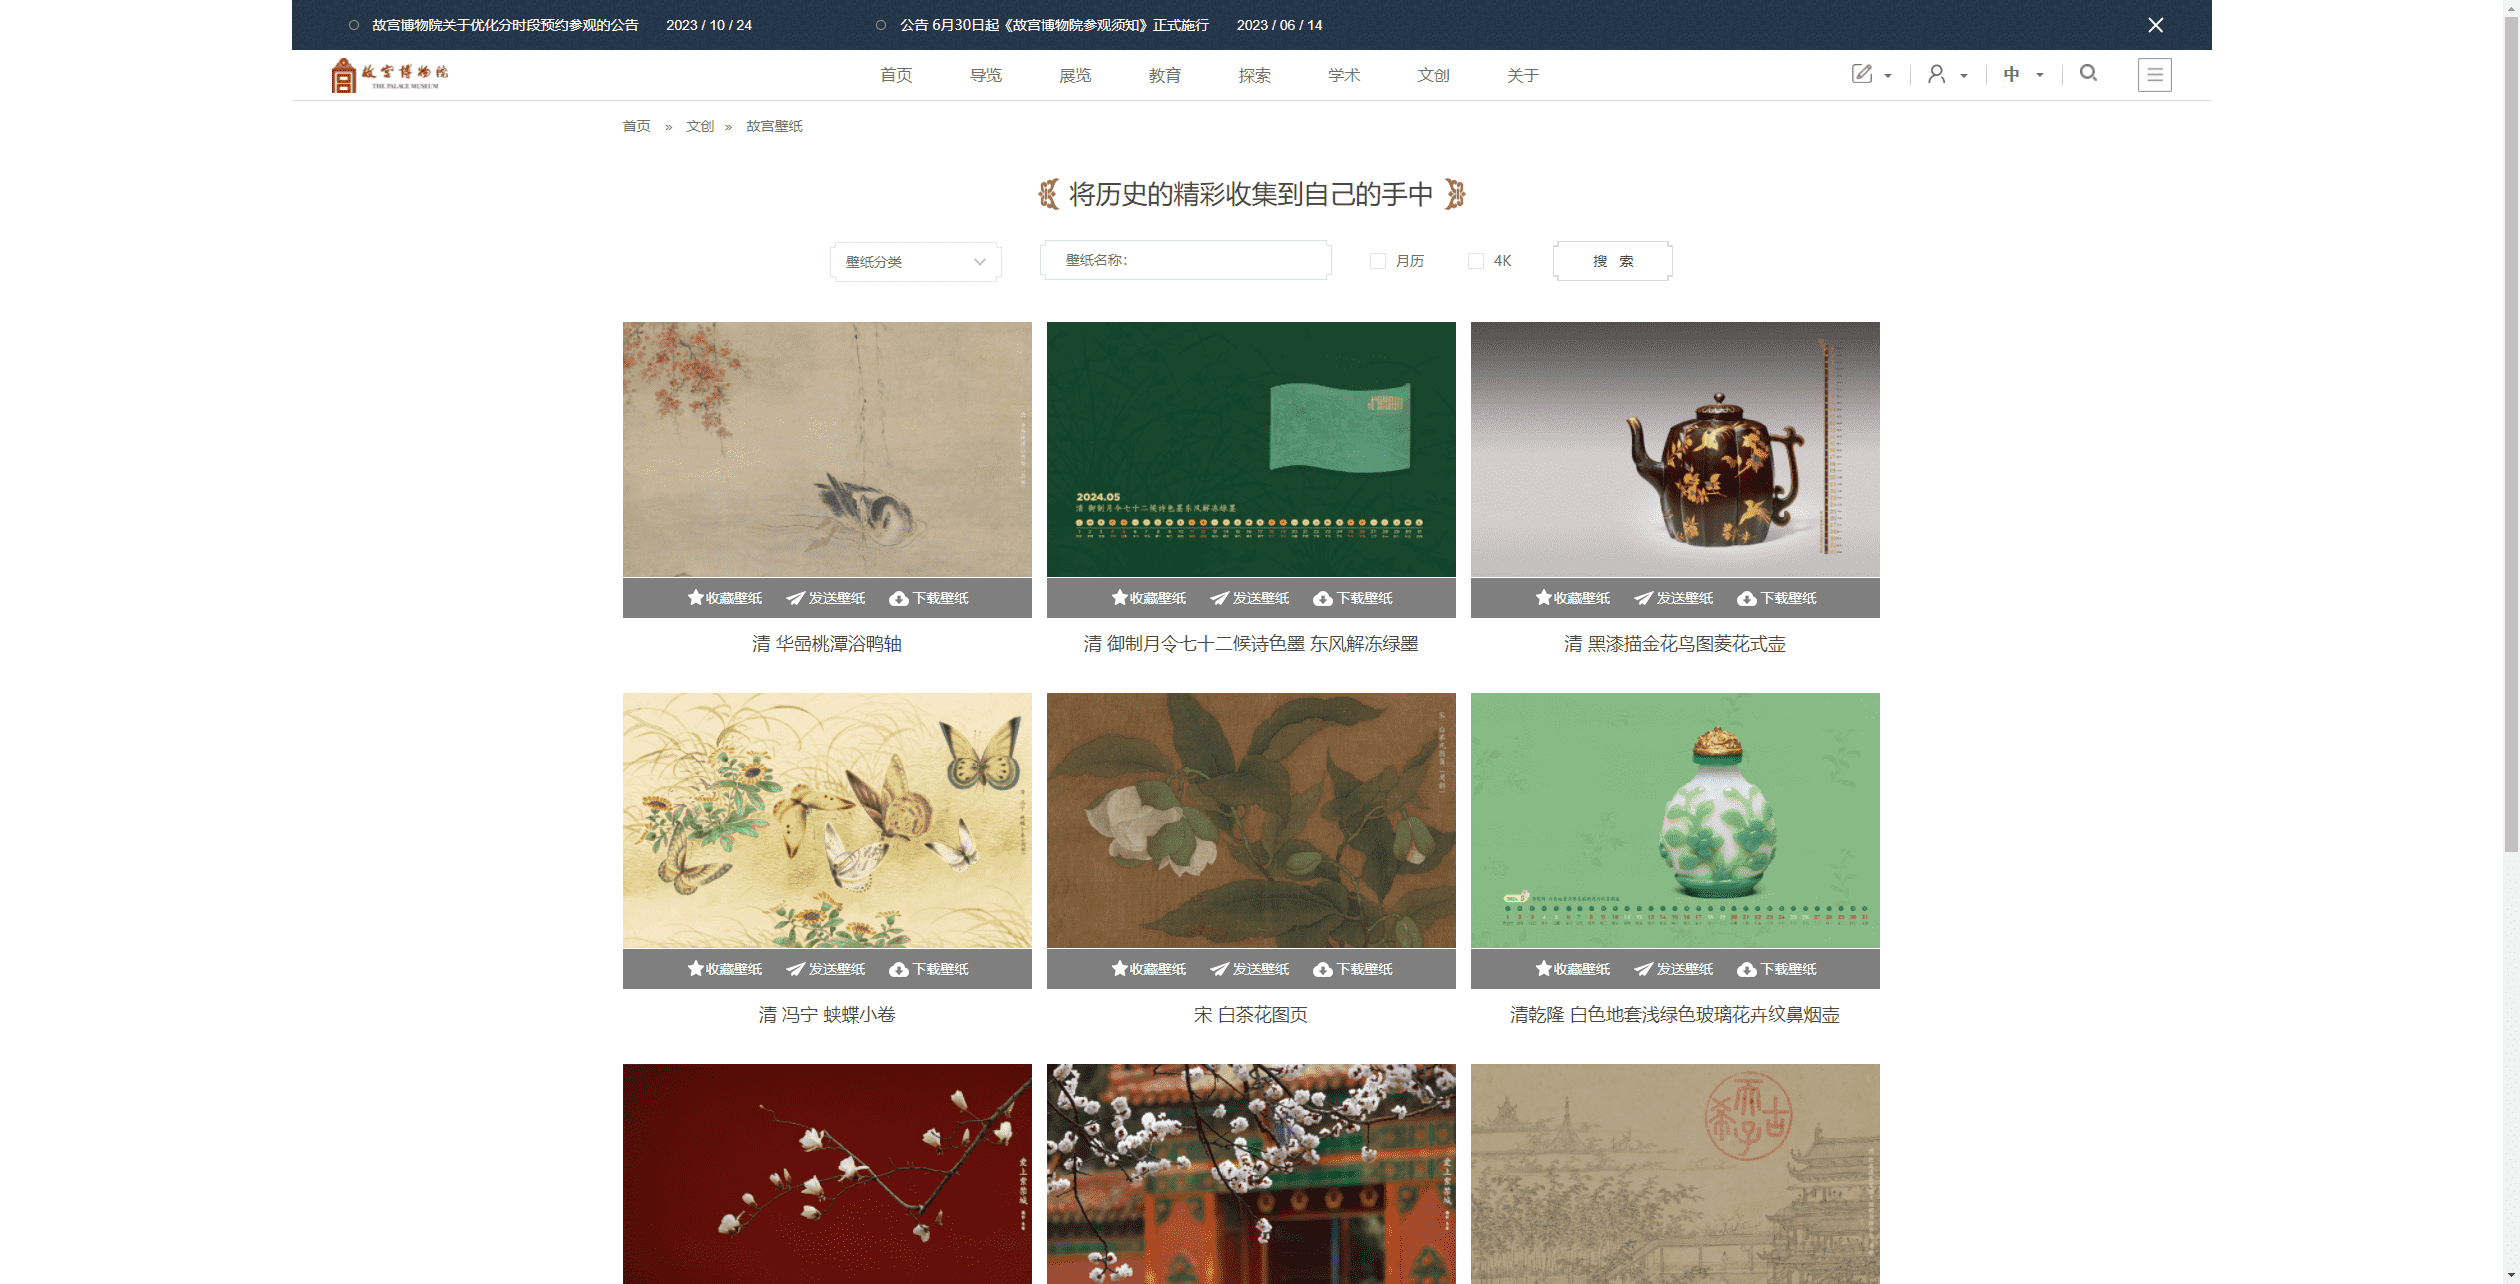Enable the 4K checkbox filter
The width and height of the screenshot is (2520, 1284).
click(1476, 261)
